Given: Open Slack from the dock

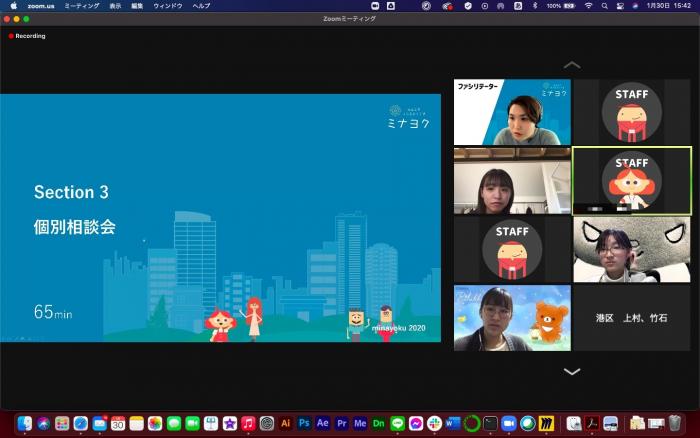Looking at the screenshot, I should click(x=434, y=423).
